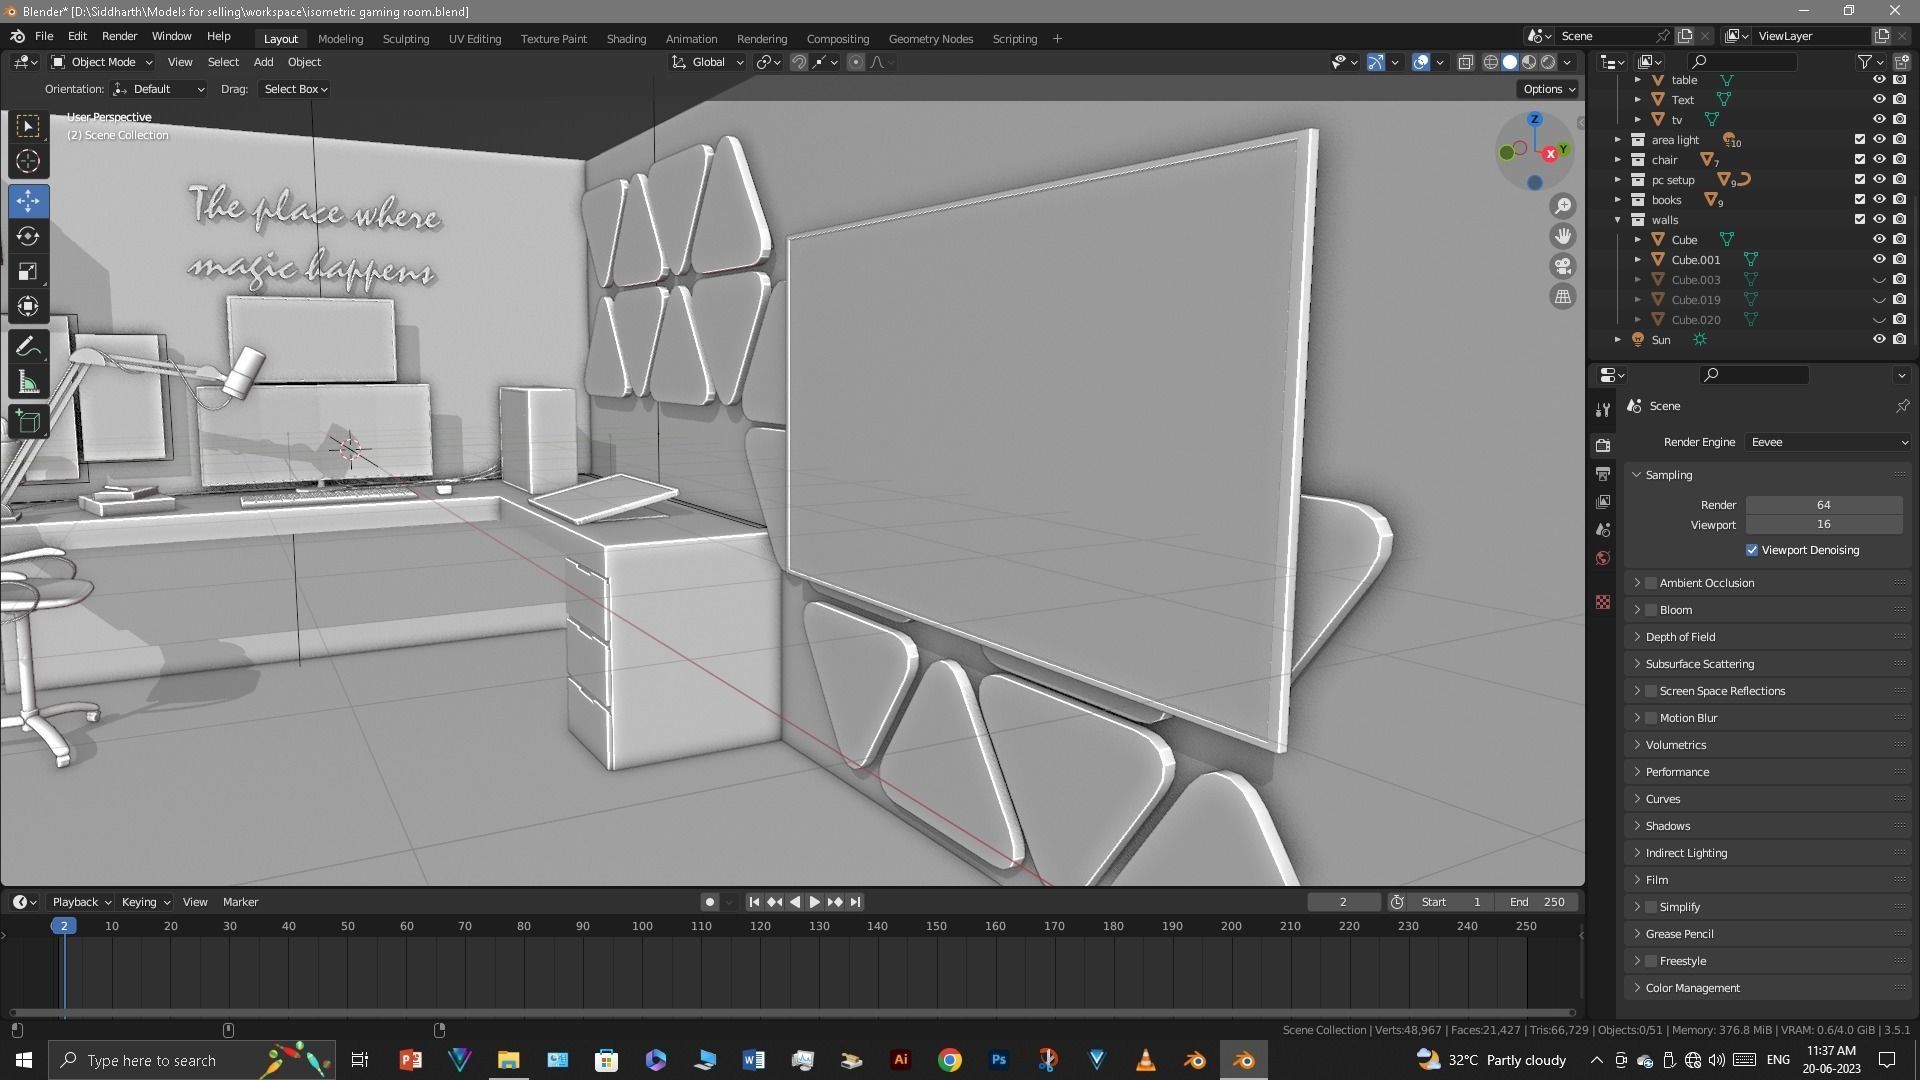Select the Cursor tool in the toolbar
The height and width of the screenshot is (1080, 1920).
[x=28, y=161]
